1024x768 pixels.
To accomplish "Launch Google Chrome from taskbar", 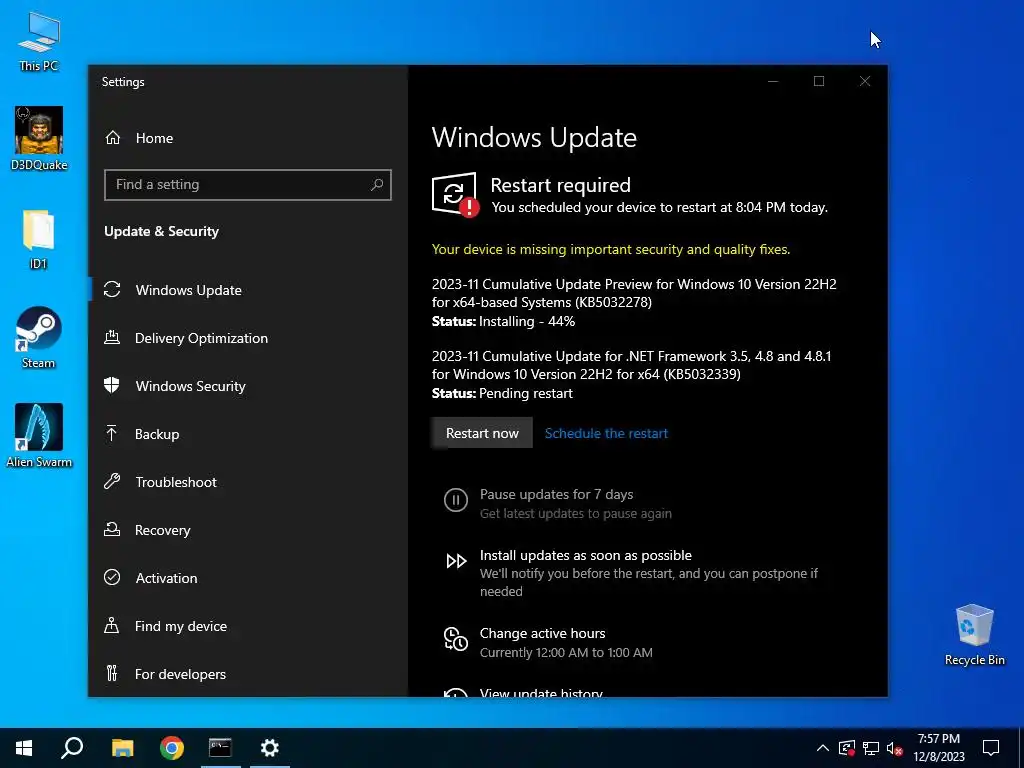I will coord(172,748).
